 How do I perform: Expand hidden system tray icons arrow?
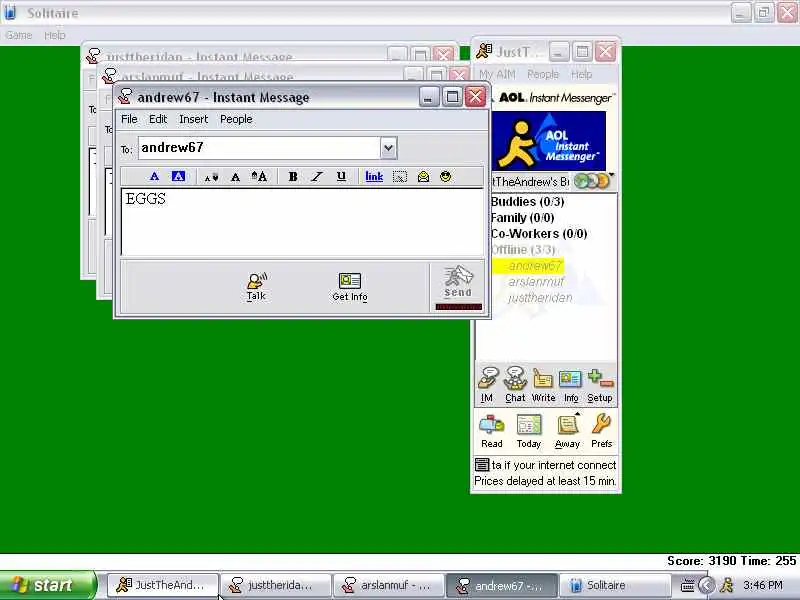[x=707, y=585]
